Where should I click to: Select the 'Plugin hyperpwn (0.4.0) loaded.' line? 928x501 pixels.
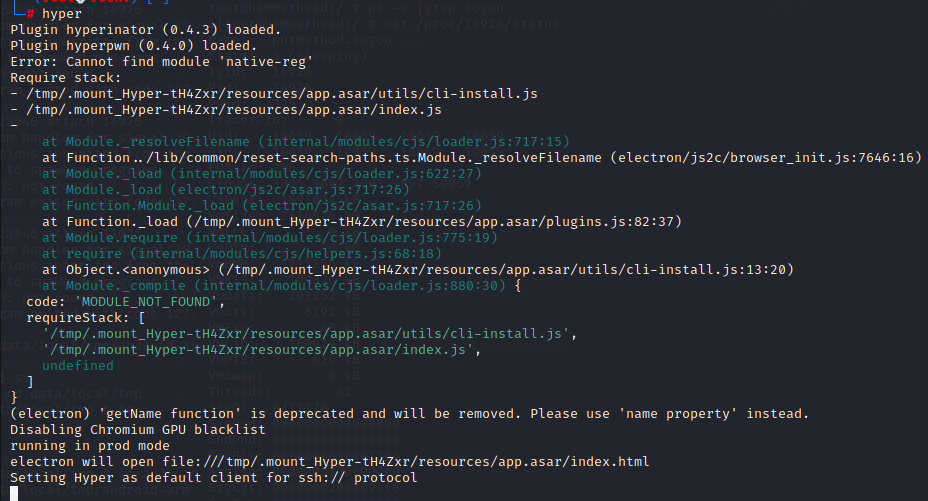pos(134,46)
